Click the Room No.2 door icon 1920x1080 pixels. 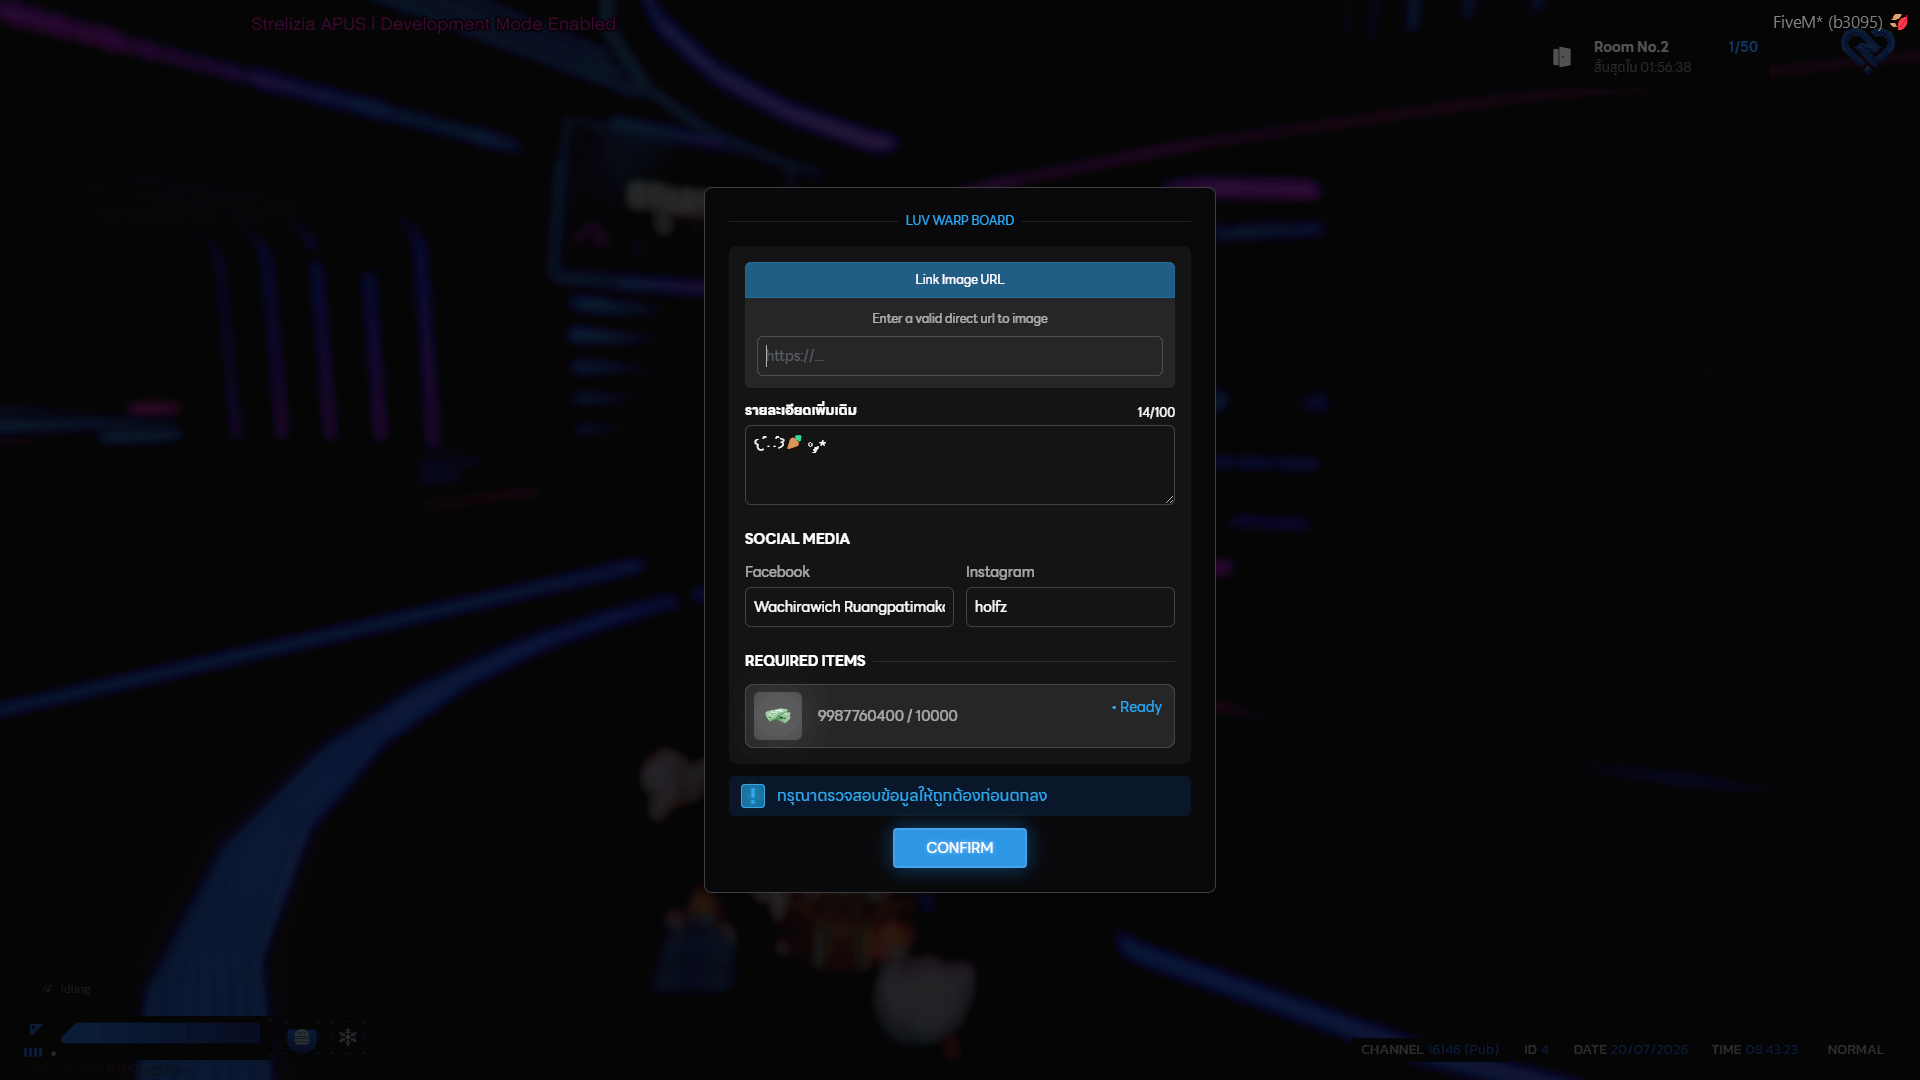pyautogui.click(x=1562, y=57)
